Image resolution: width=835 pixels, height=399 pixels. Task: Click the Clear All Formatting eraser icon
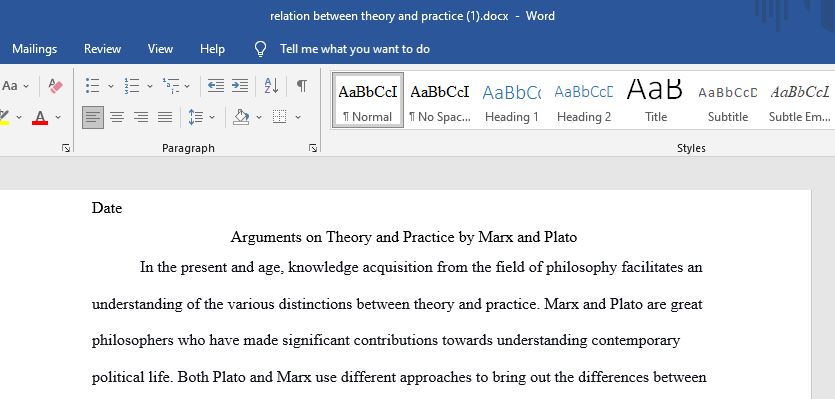click(x=55, y=86)
